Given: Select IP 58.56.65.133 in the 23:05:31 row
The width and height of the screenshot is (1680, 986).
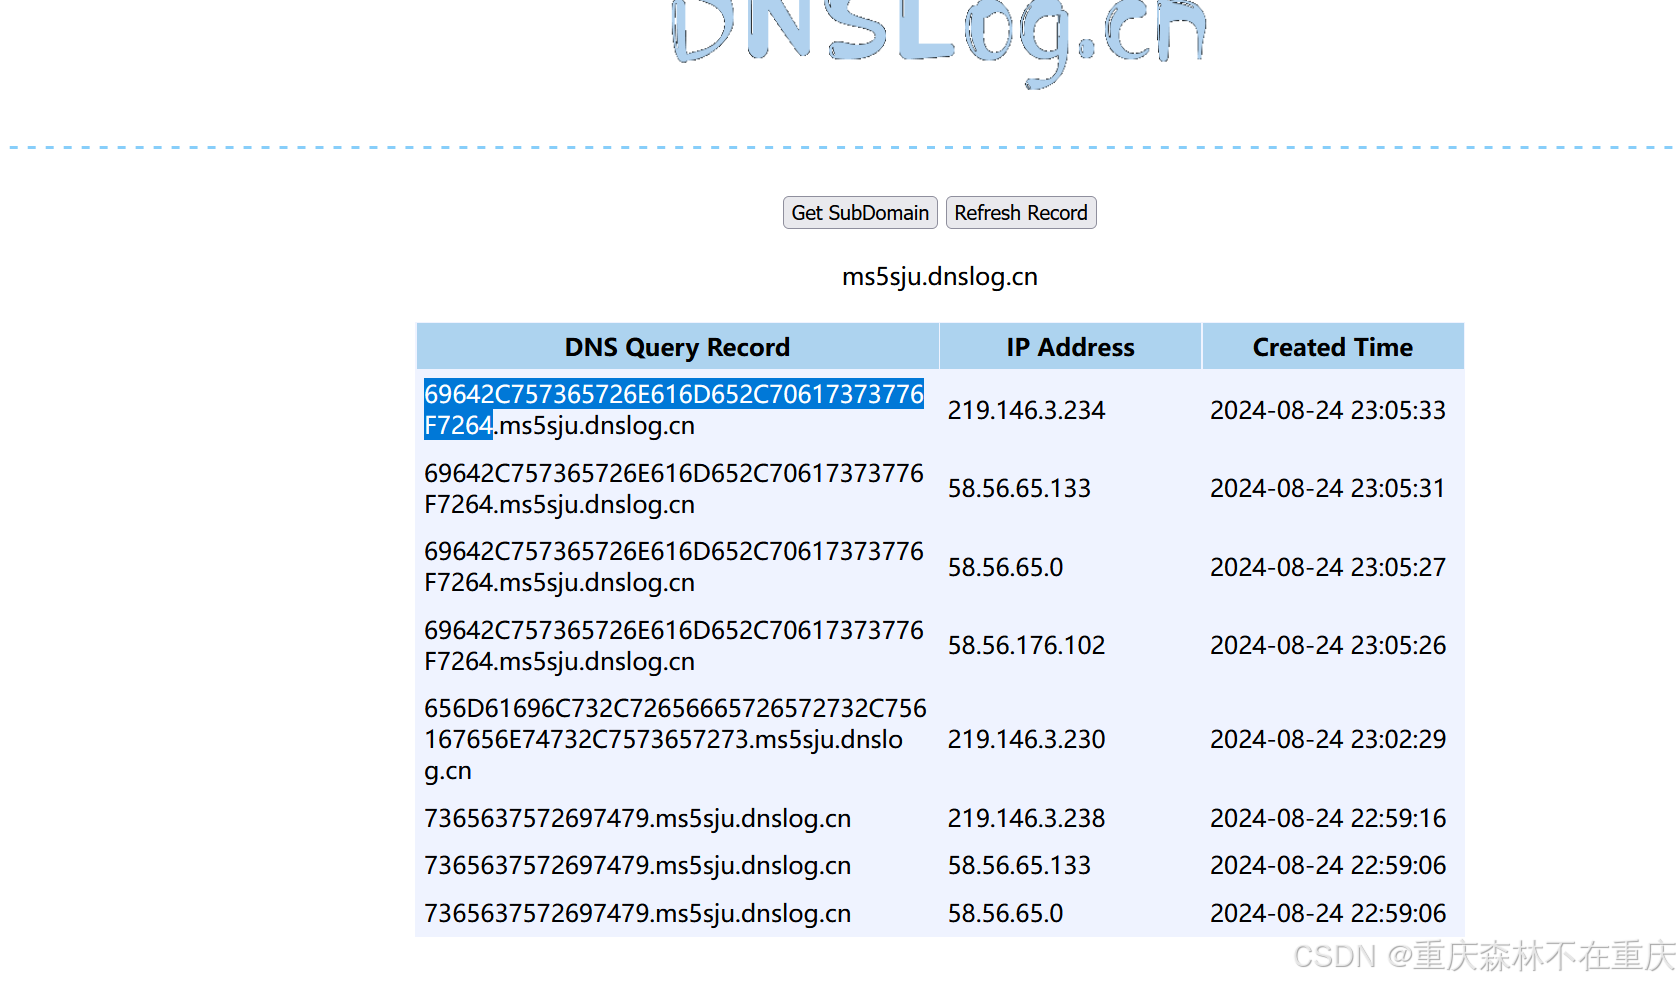Looking at the screenshot, I should click(1019, 489).
